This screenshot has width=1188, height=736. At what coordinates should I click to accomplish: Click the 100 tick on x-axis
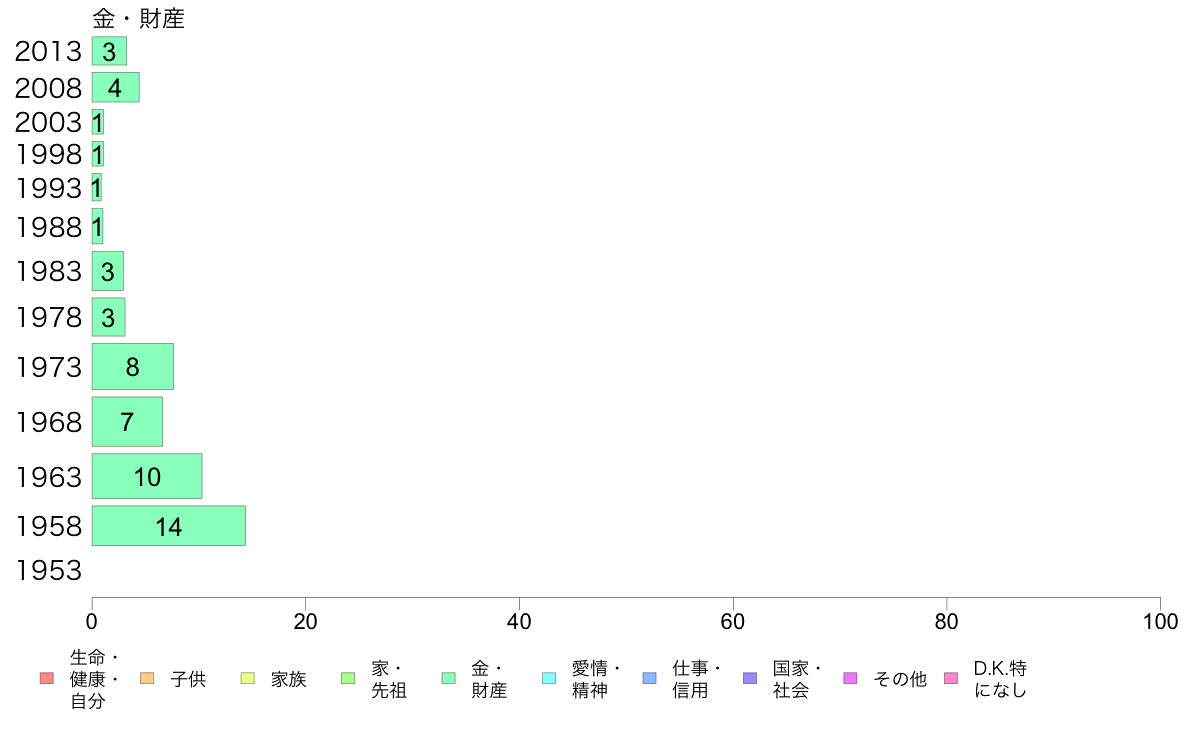pyautogui.click(x=1160, y=622)
